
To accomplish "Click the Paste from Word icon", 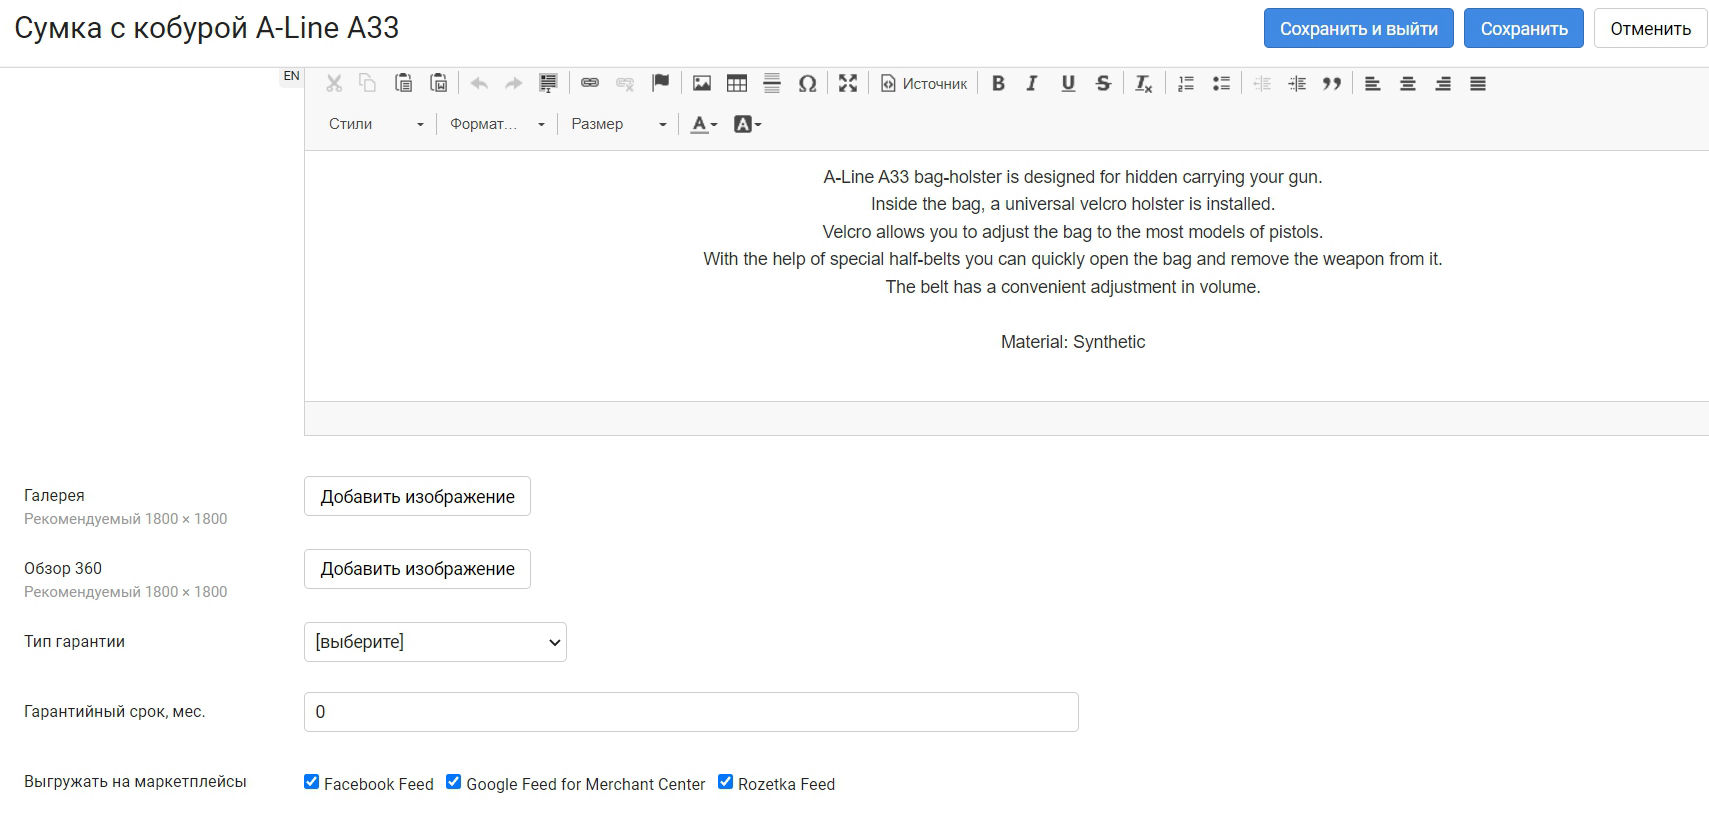I will click(438, 84).
